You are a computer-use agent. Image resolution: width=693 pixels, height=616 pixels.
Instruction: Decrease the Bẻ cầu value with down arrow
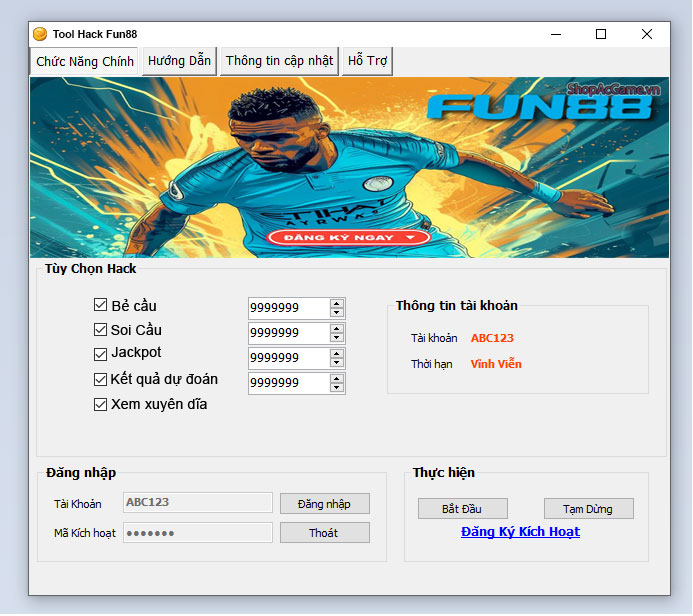(337, 312)
